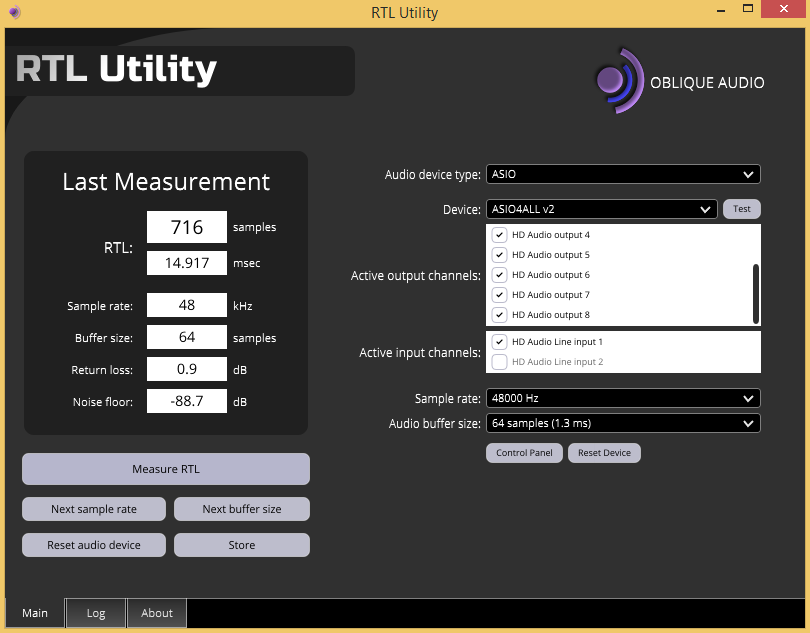Click the Oblique Audio logo
The image size is (810, 633).
679,81
